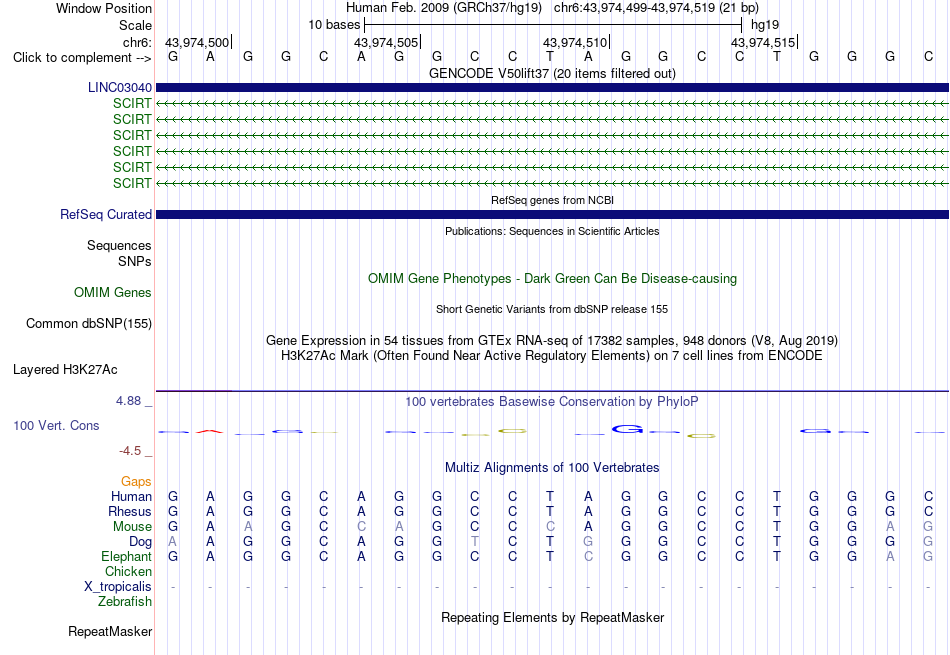This screenshot has width=950, height=655.
Task: Click the 10 bases scale bar
Action: point(553,25)
